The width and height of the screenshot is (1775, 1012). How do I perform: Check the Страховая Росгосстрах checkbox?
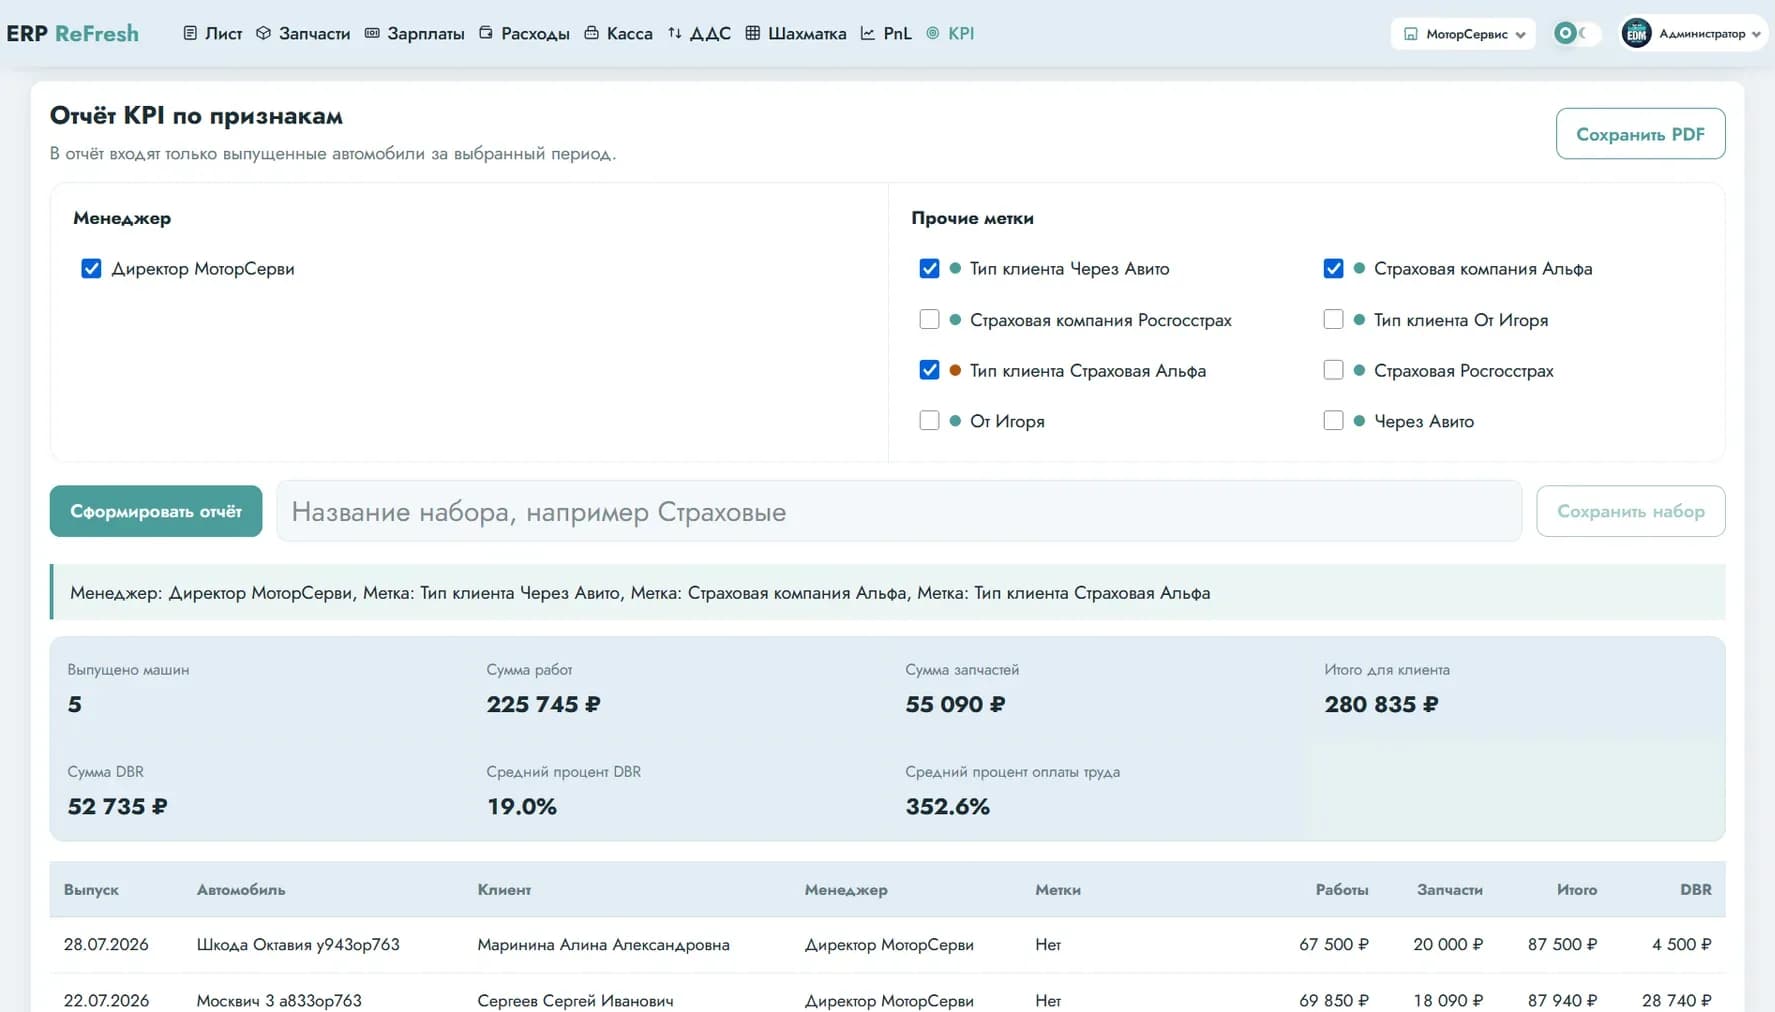click(x=1333, y=370)
